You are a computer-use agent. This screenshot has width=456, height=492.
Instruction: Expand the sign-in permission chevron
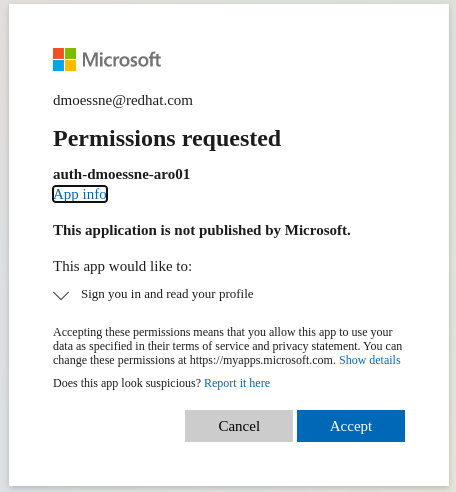tap(61, 295)
